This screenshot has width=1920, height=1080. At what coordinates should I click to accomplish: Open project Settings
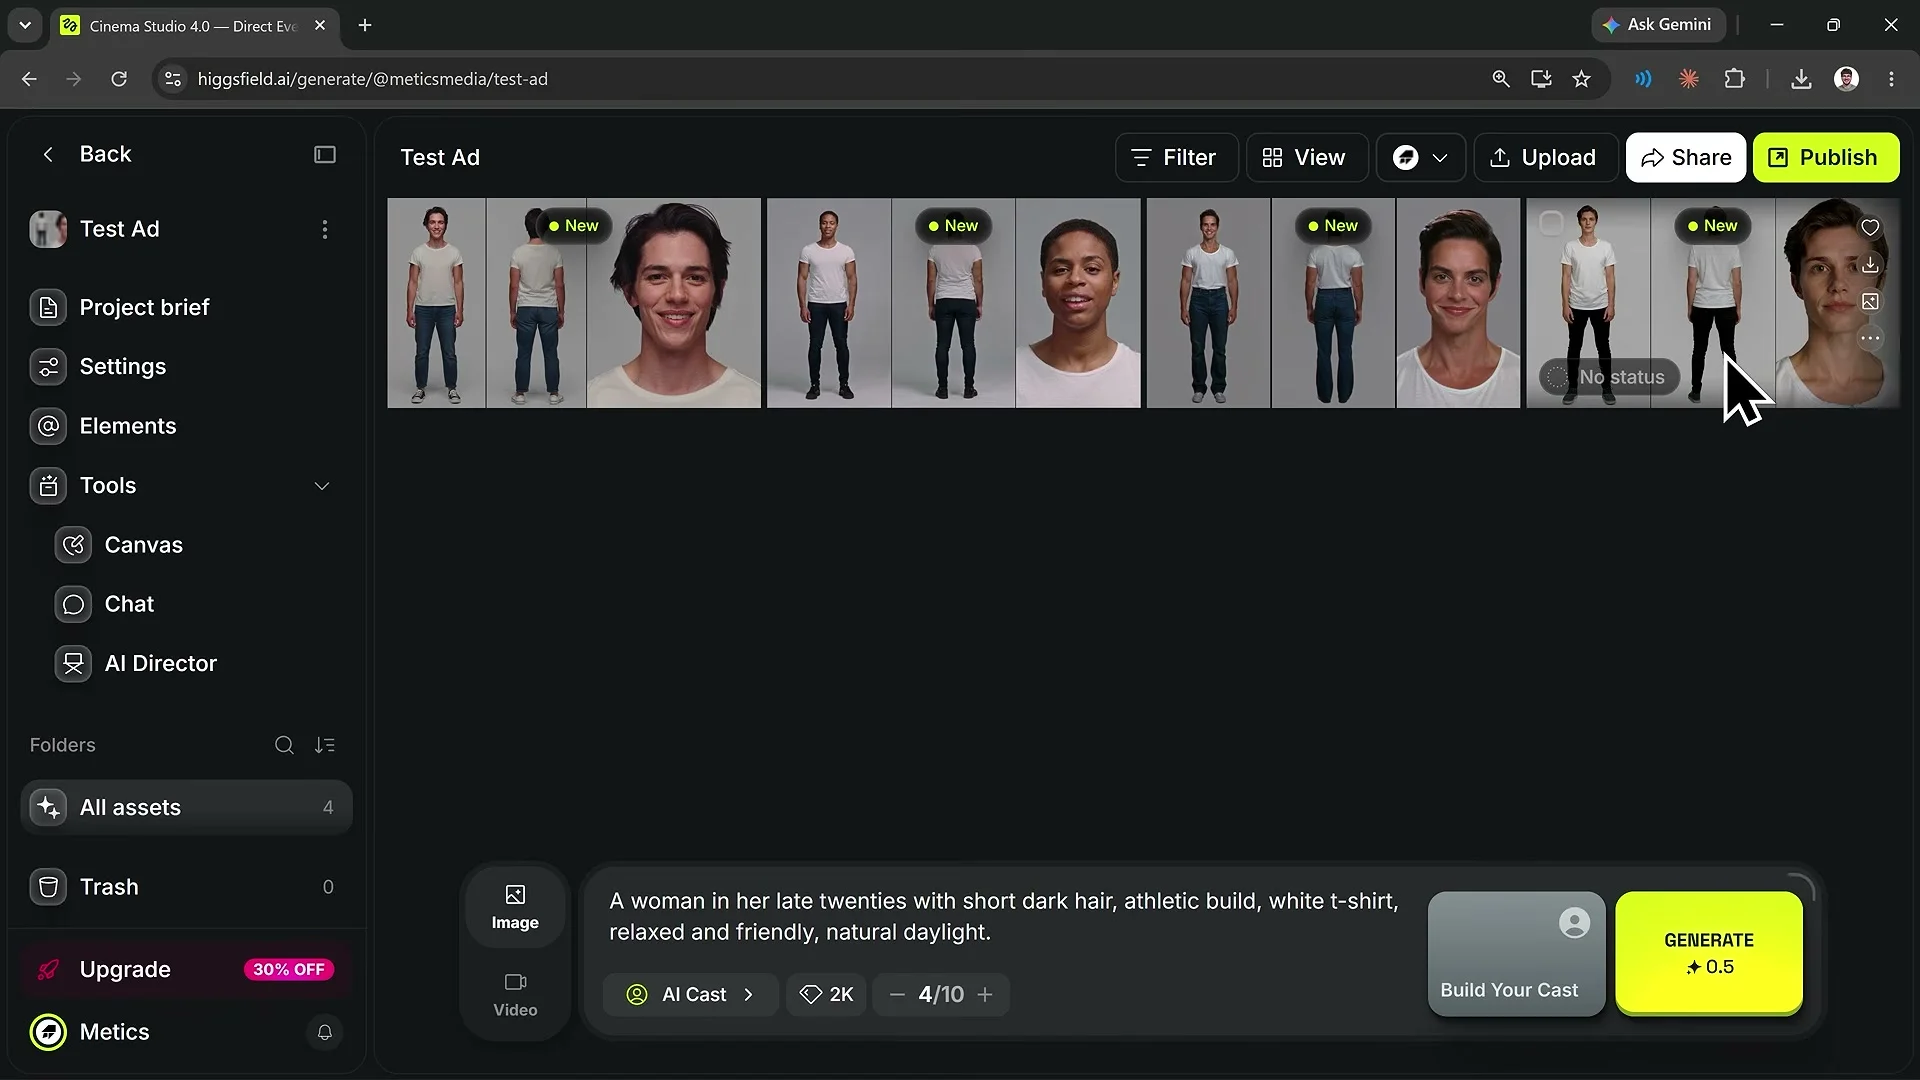point(186,367)
